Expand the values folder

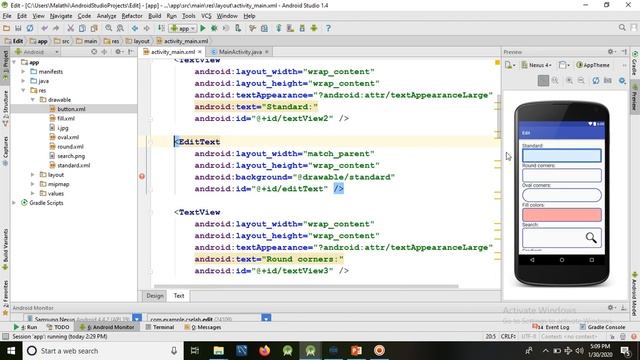[x=32, y=193]
